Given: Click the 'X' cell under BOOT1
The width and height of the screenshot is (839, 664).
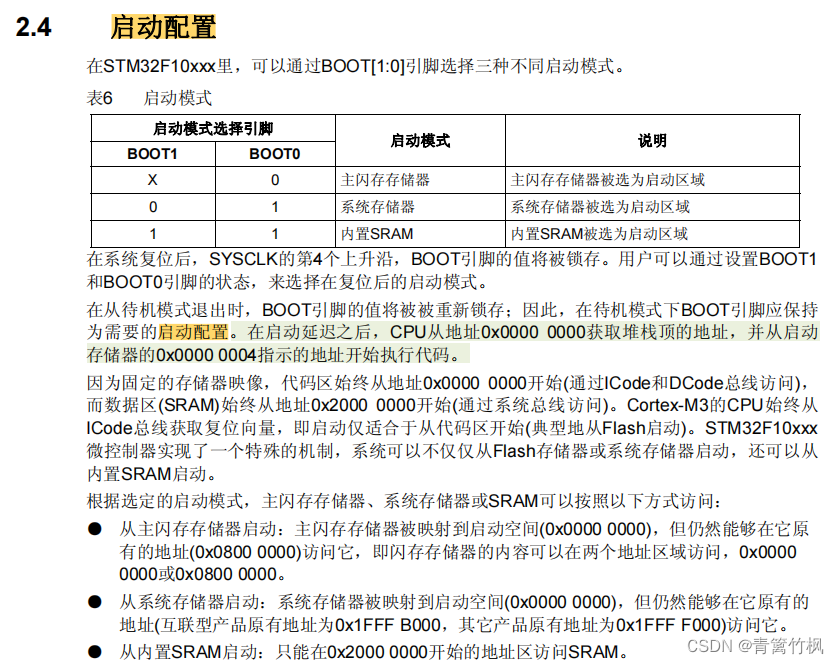Looking at the screenshot, I should 152,180.
